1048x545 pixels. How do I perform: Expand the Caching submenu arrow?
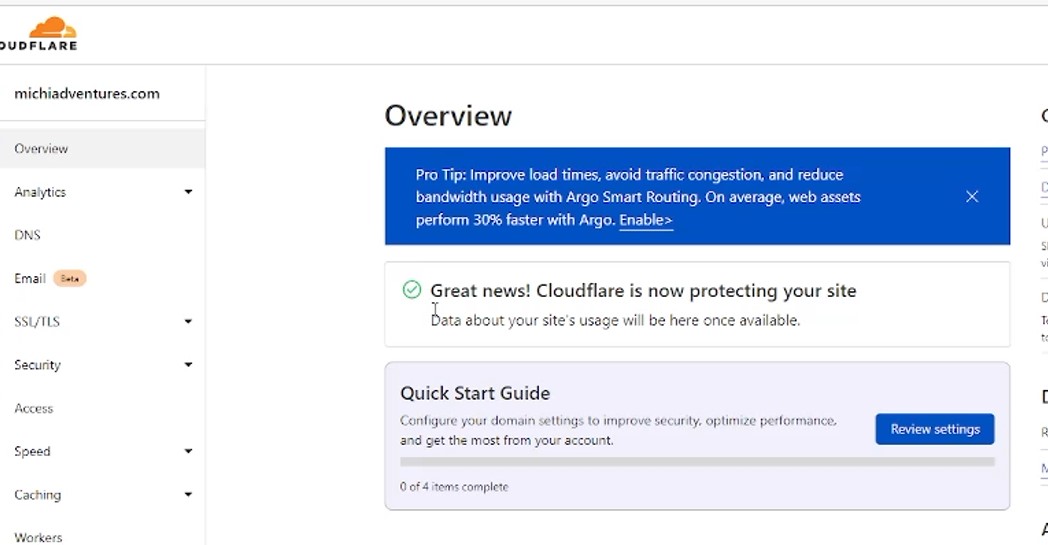[x=188, y=494]
